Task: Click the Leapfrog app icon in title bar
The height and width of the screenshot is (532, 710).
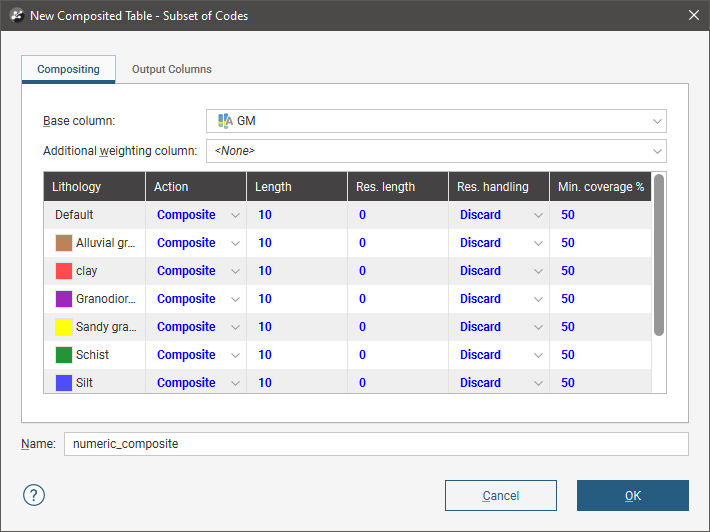Action: pyautogui.click(x=14, y=15)
